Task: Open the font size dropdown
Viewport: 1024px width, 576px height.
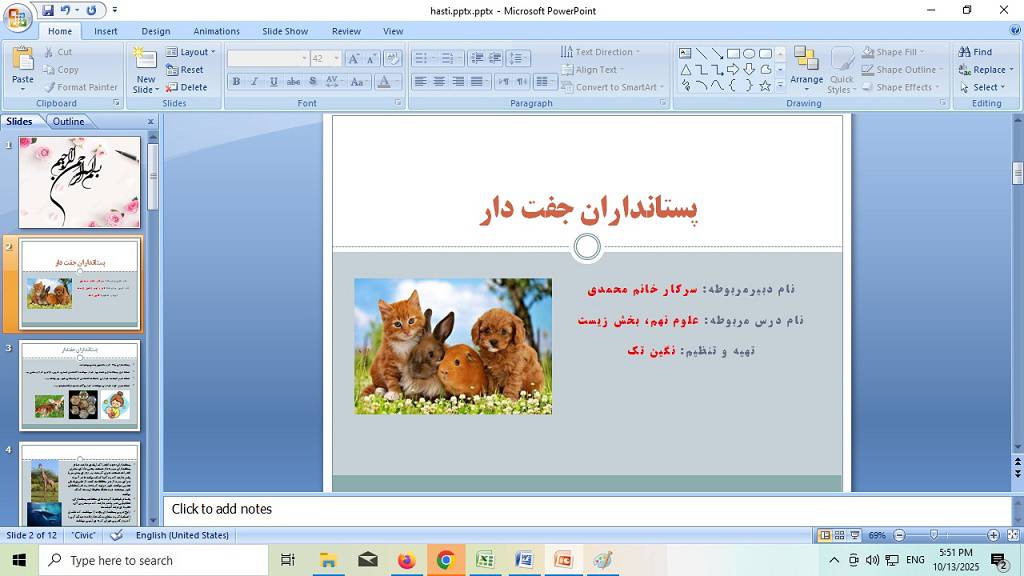Action: tap(337, 58)
